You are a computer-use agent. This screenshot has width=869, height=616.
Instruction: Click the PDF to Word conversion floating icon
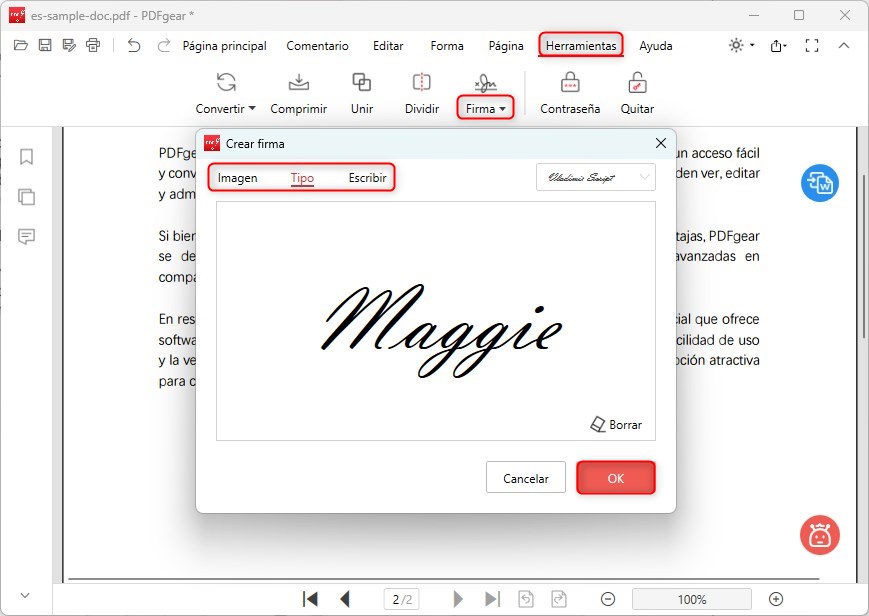tap(819, 183)
